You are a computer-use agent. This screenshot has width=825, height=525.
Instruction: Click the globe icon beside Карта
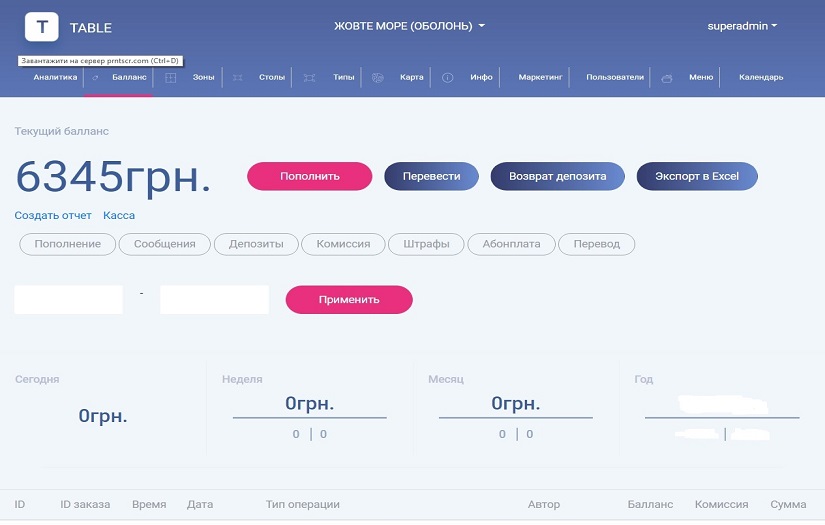point(378,78)
